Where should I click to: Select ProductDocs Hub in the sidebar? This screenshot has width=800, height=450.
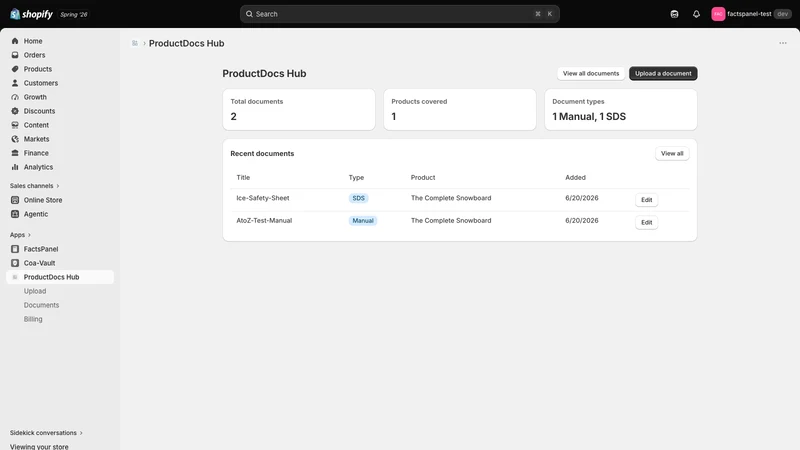[x=60, y=277]
